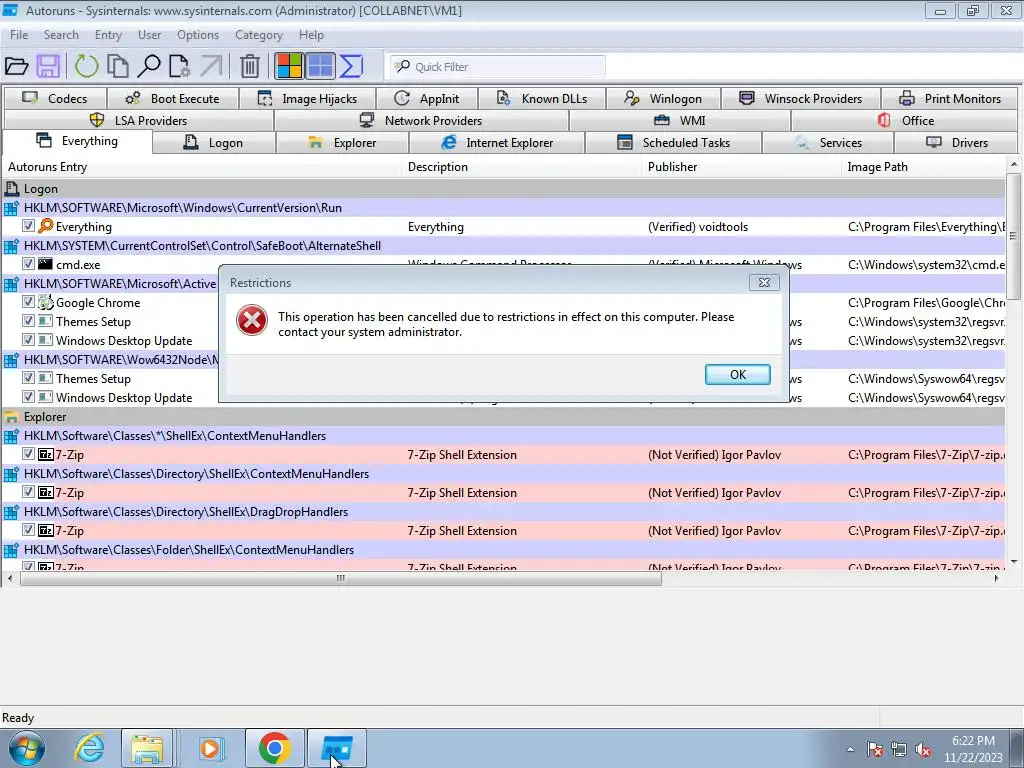Show hidden tray icons arrow

pyautogui.click(x=850, y=750)
